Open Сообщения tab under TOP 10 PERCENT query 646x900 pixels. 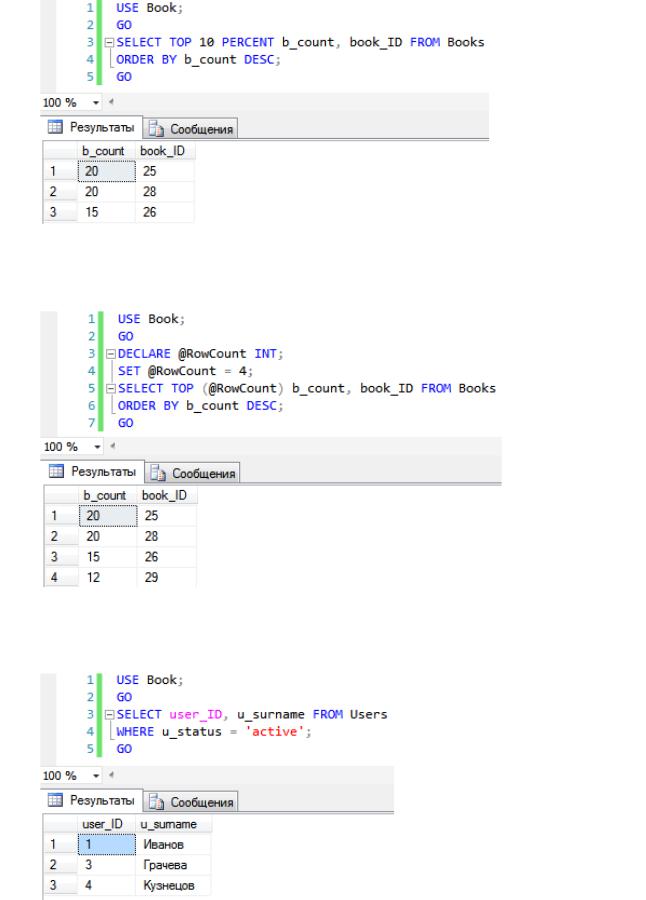[x=190, y=129]
